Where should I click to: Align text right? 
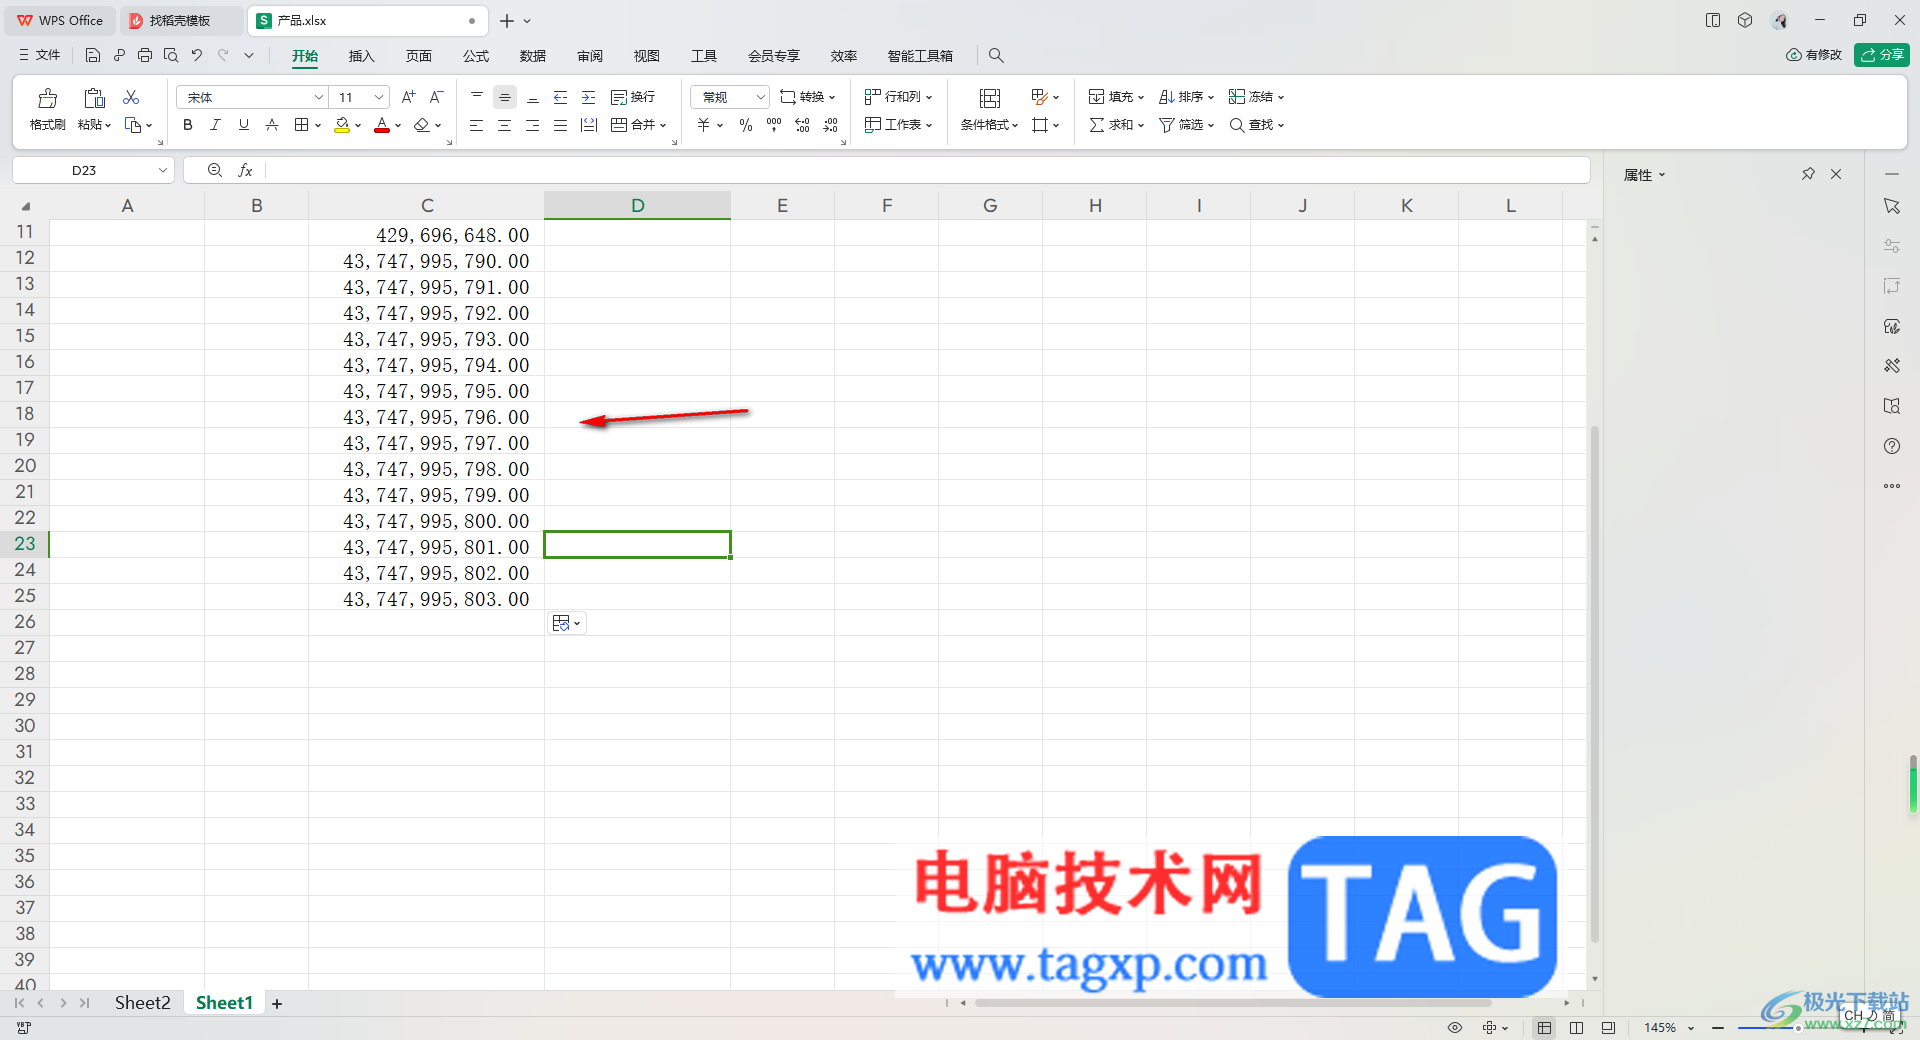[533, 125]
